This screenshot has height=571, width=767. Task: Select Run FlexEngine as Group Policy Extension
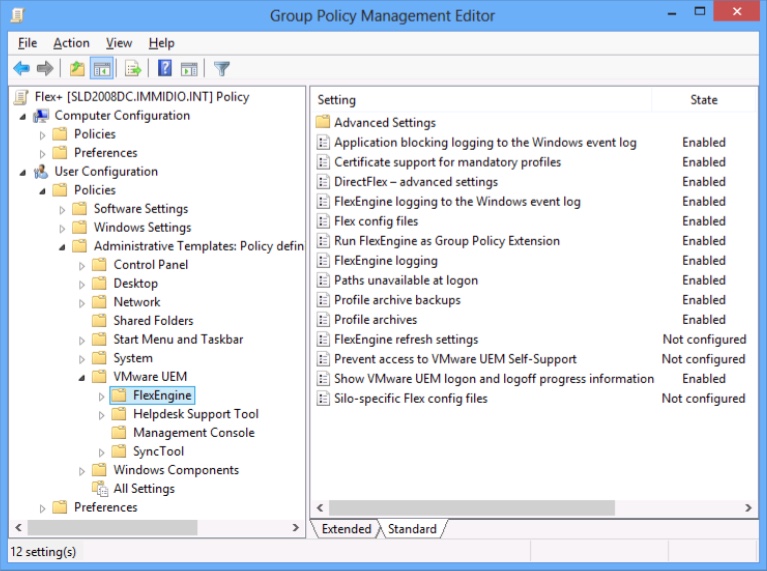click(447, 241)
